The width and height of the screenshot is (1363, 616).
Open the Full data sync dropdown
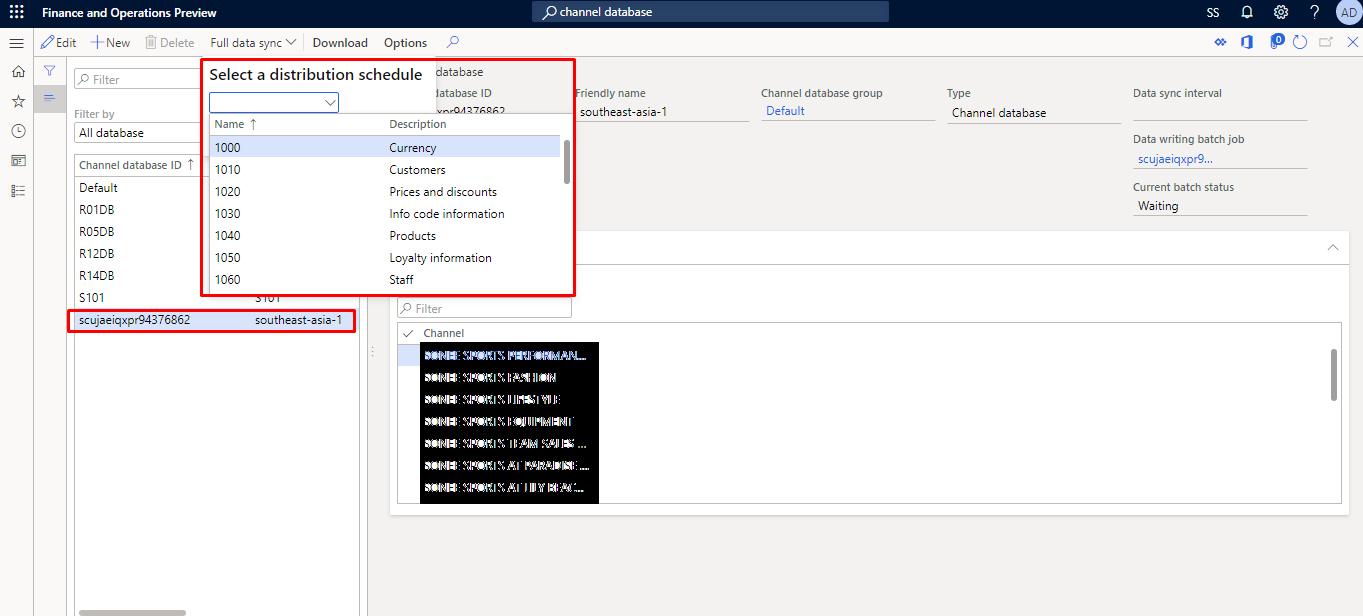pyautogui.click(x=253, y=42)
